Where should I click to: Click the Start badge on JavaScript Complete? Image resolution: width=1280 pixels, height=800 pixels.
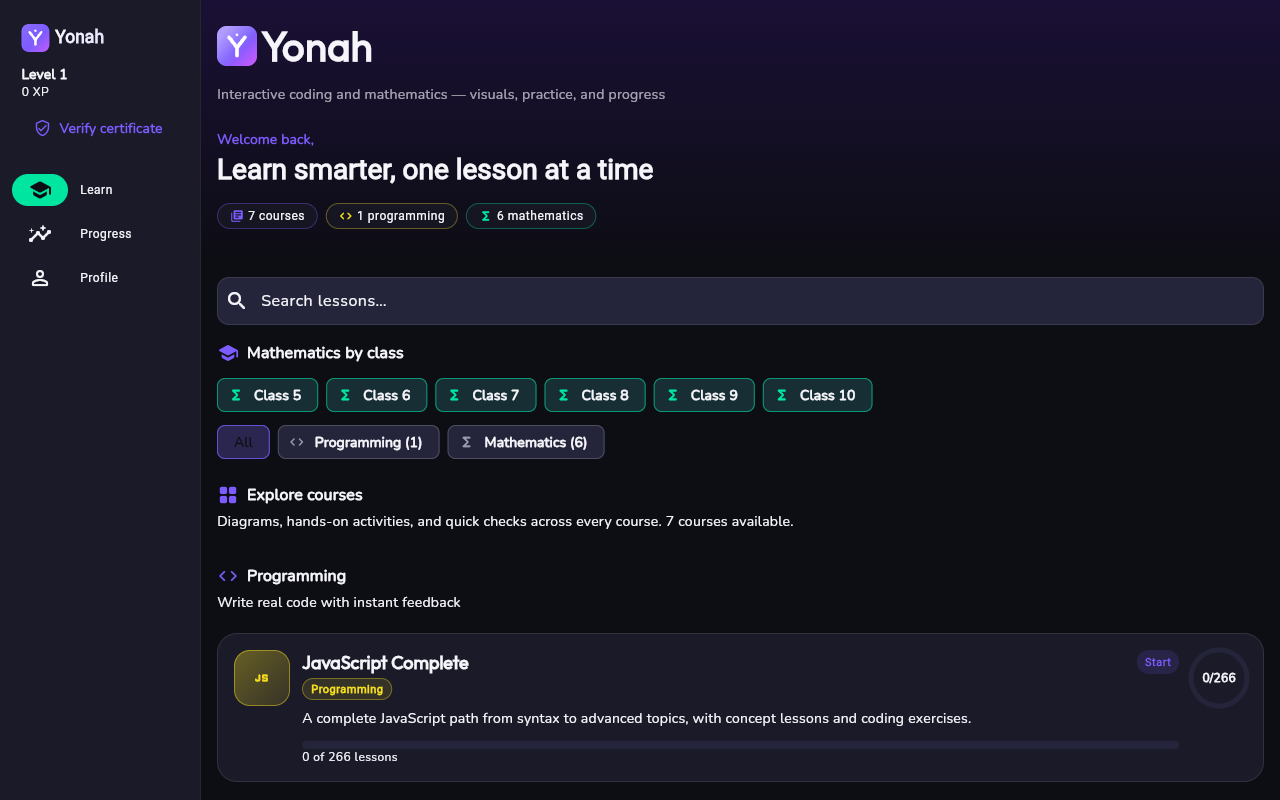[1158, 662]
